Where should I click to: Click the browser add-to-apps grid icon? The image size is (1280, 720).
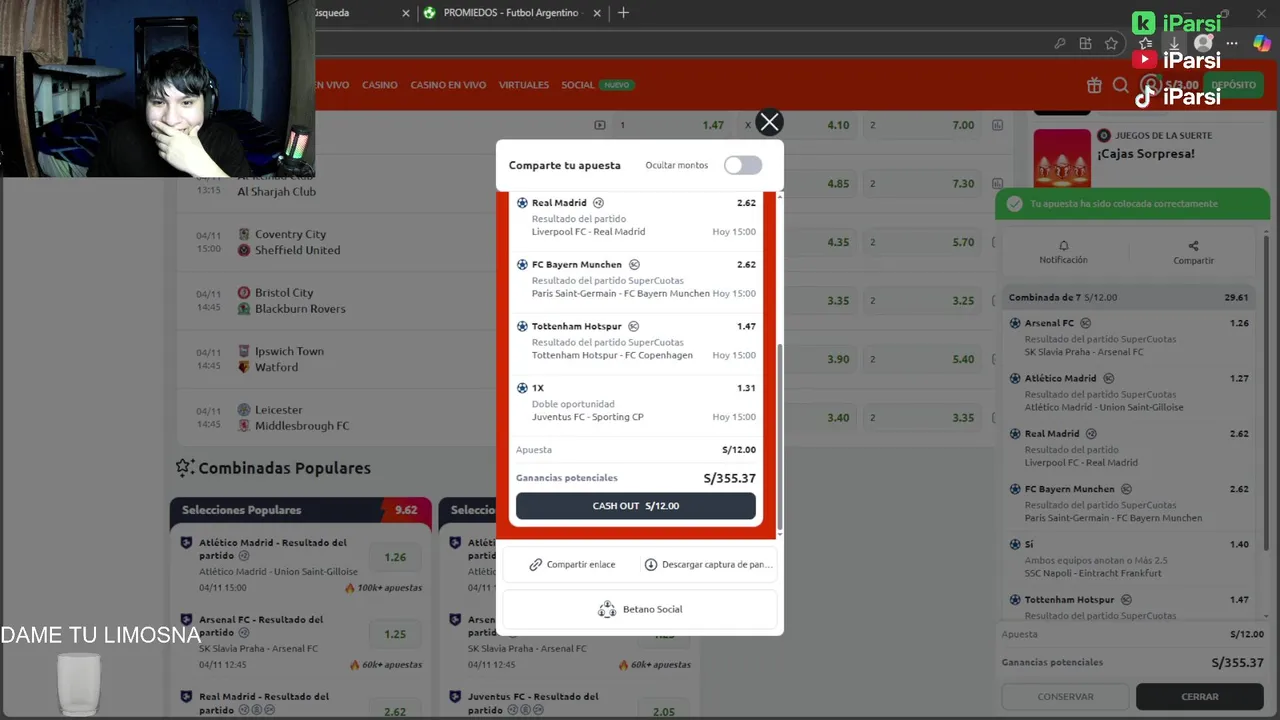pyautogui.click(x=1085, y=43)
